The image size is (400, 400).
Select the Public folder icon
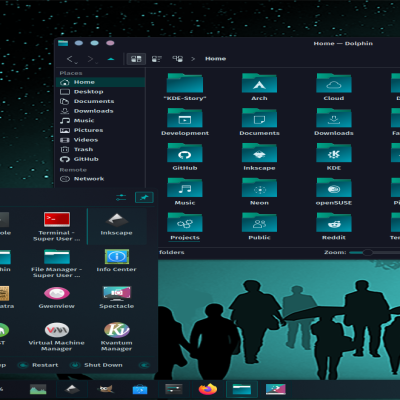[x=259, y=222]
